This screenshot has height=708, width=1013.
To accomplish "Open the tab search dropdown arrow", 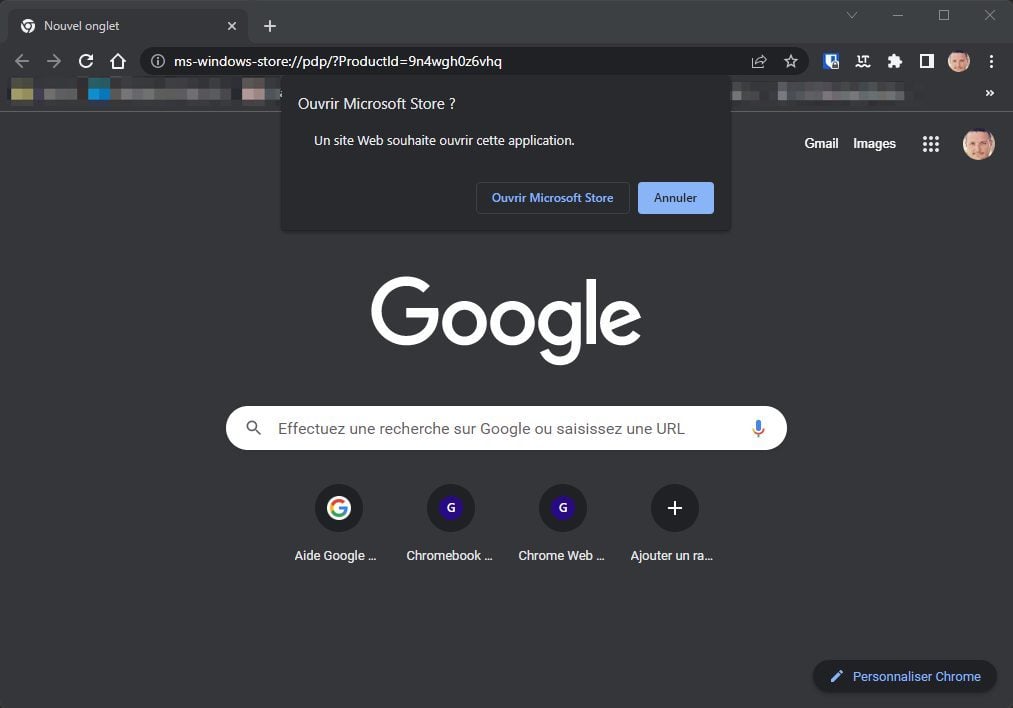I will tap(852, 15).
